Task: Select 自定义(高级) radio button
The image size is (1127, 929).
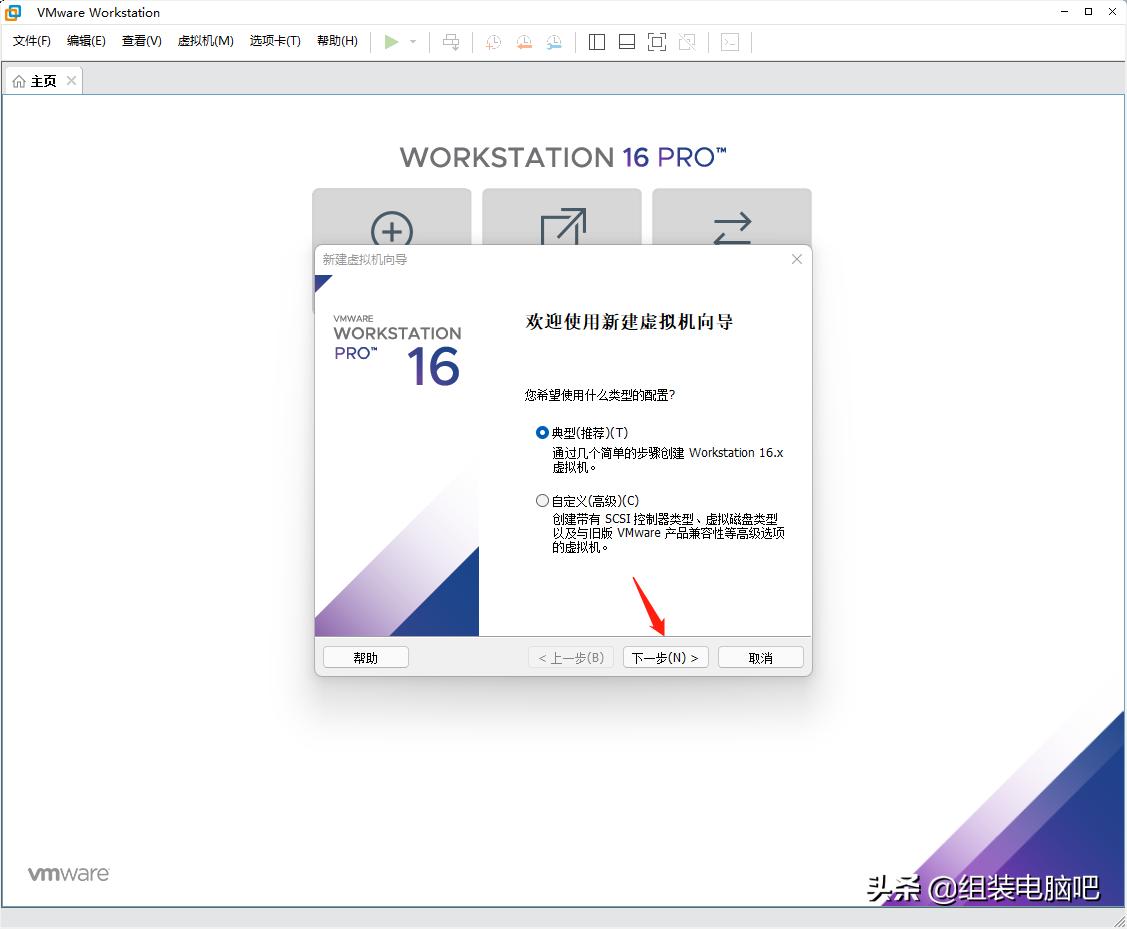Action: [x=541, y=500]
